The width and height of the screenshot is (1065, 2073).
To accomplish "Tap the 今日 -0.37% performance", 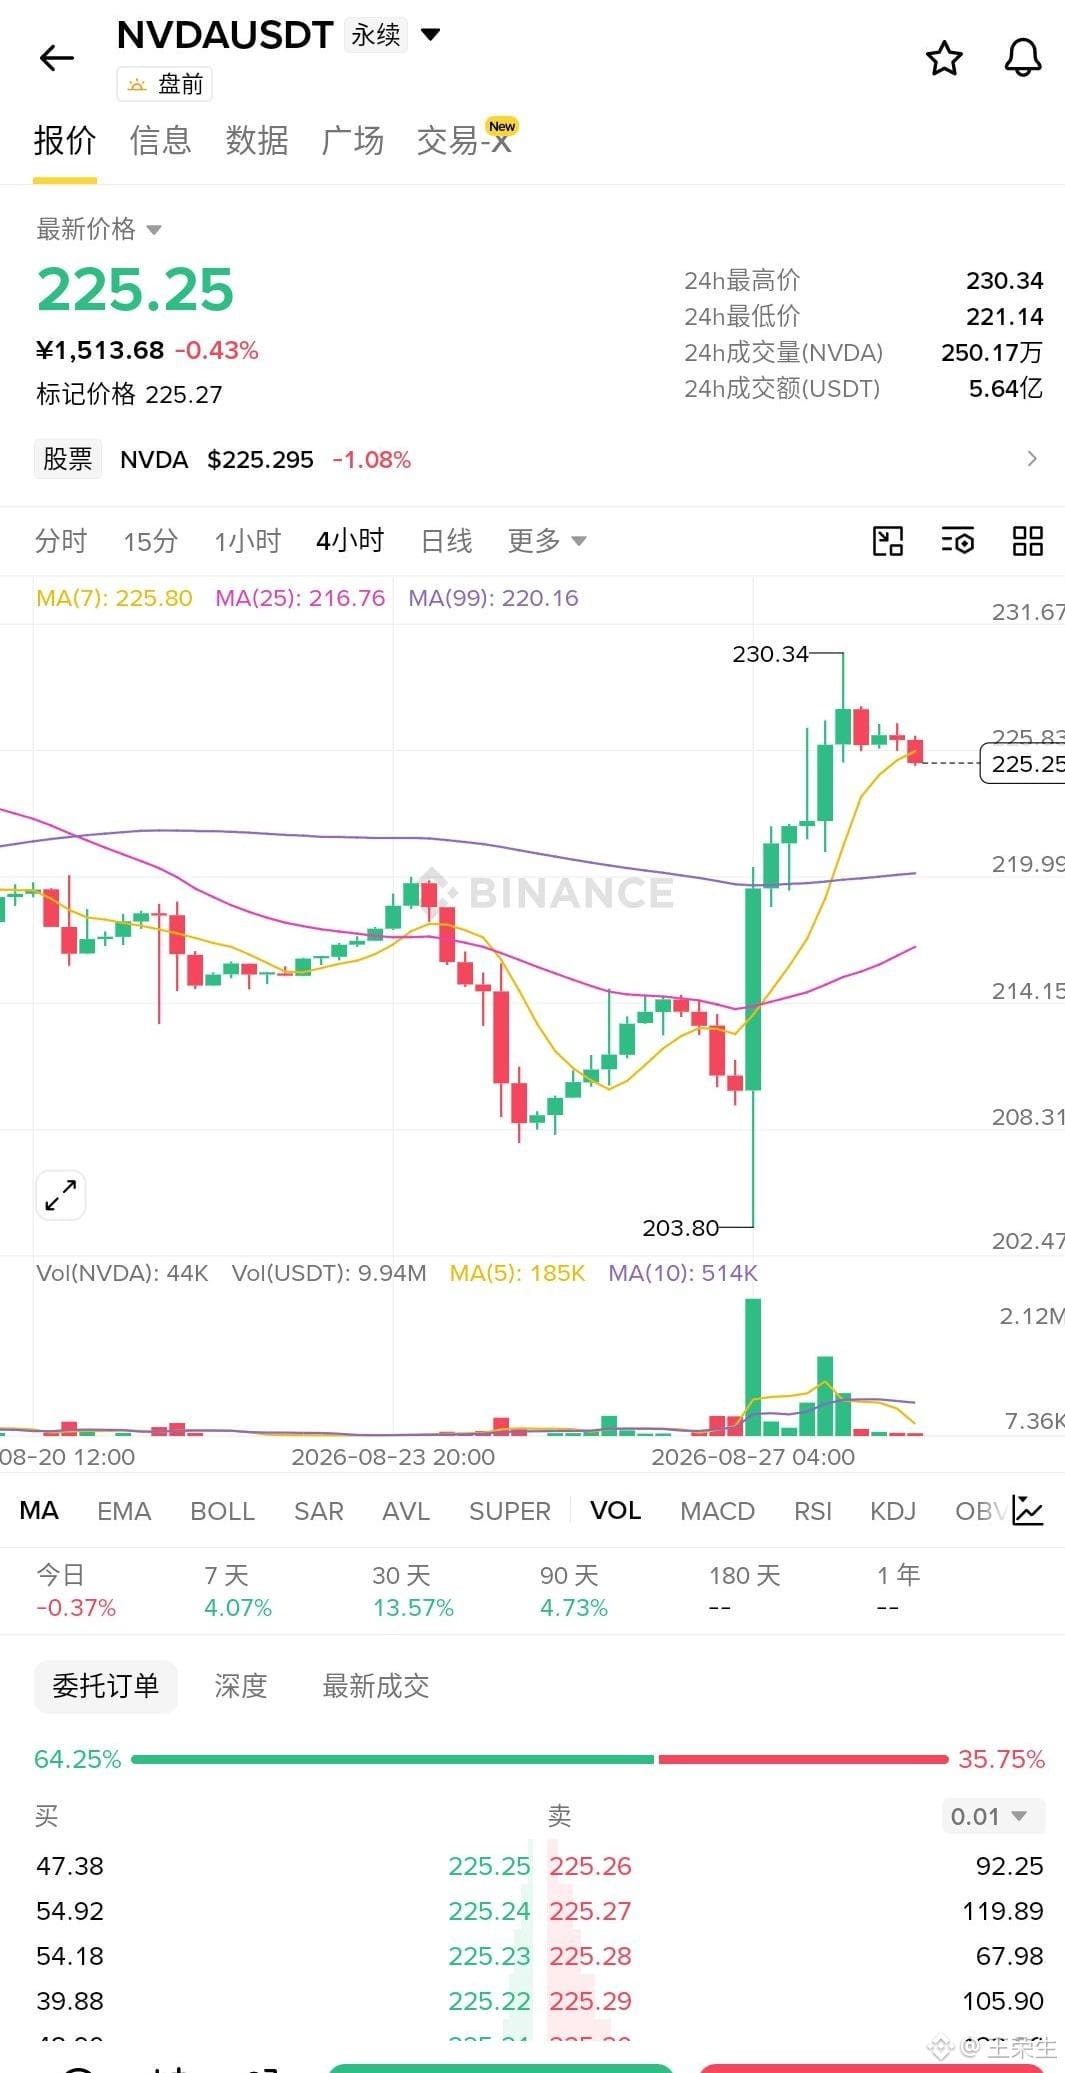I will pyautogui.click(x=76, y=1591).
